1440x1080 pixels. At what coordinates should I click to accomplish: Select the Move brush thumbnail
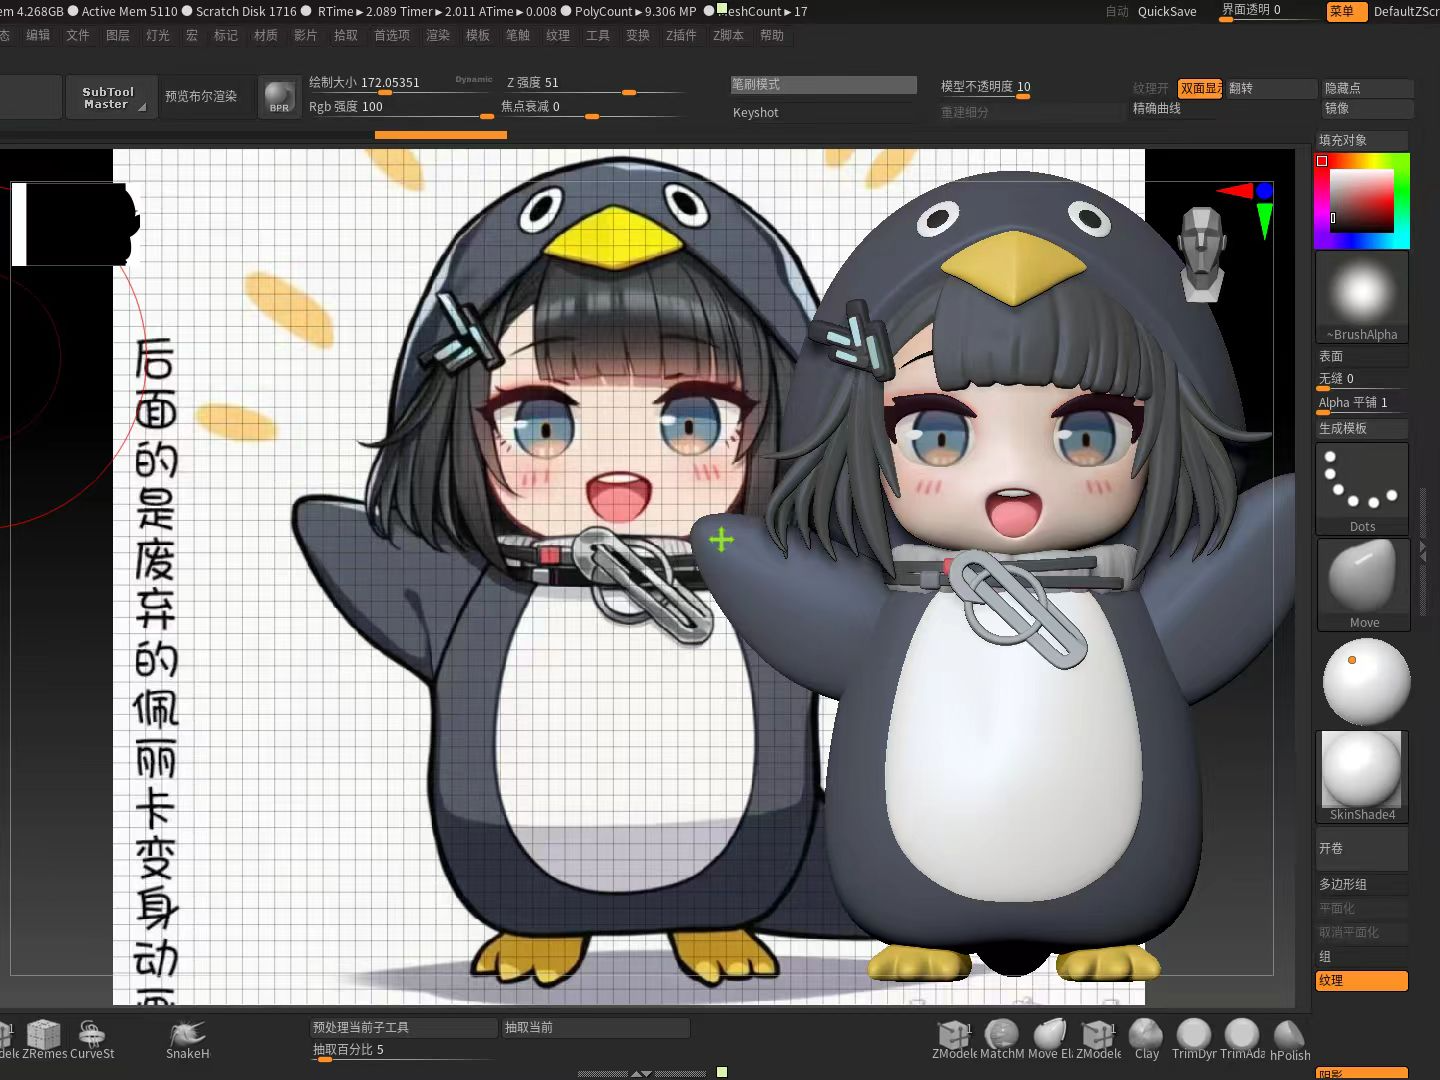[1363, 584]
